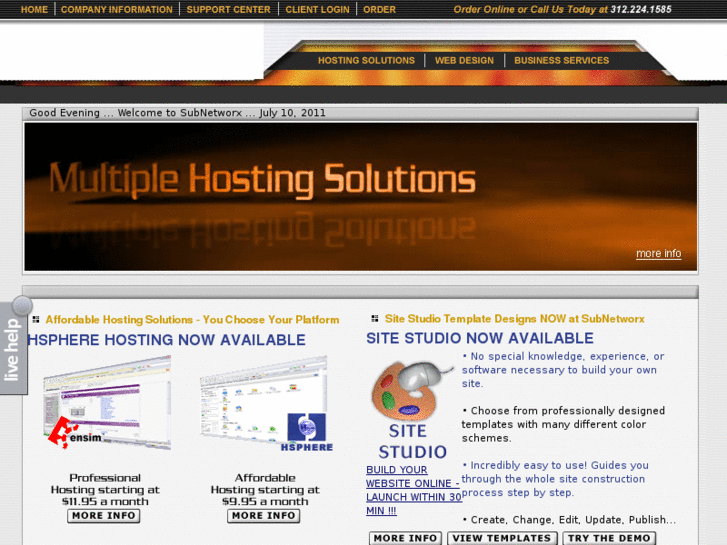Open the BUSINESS SERVICES tab
Viewport: 727px width, 545px height.
[x=561, y=60]
